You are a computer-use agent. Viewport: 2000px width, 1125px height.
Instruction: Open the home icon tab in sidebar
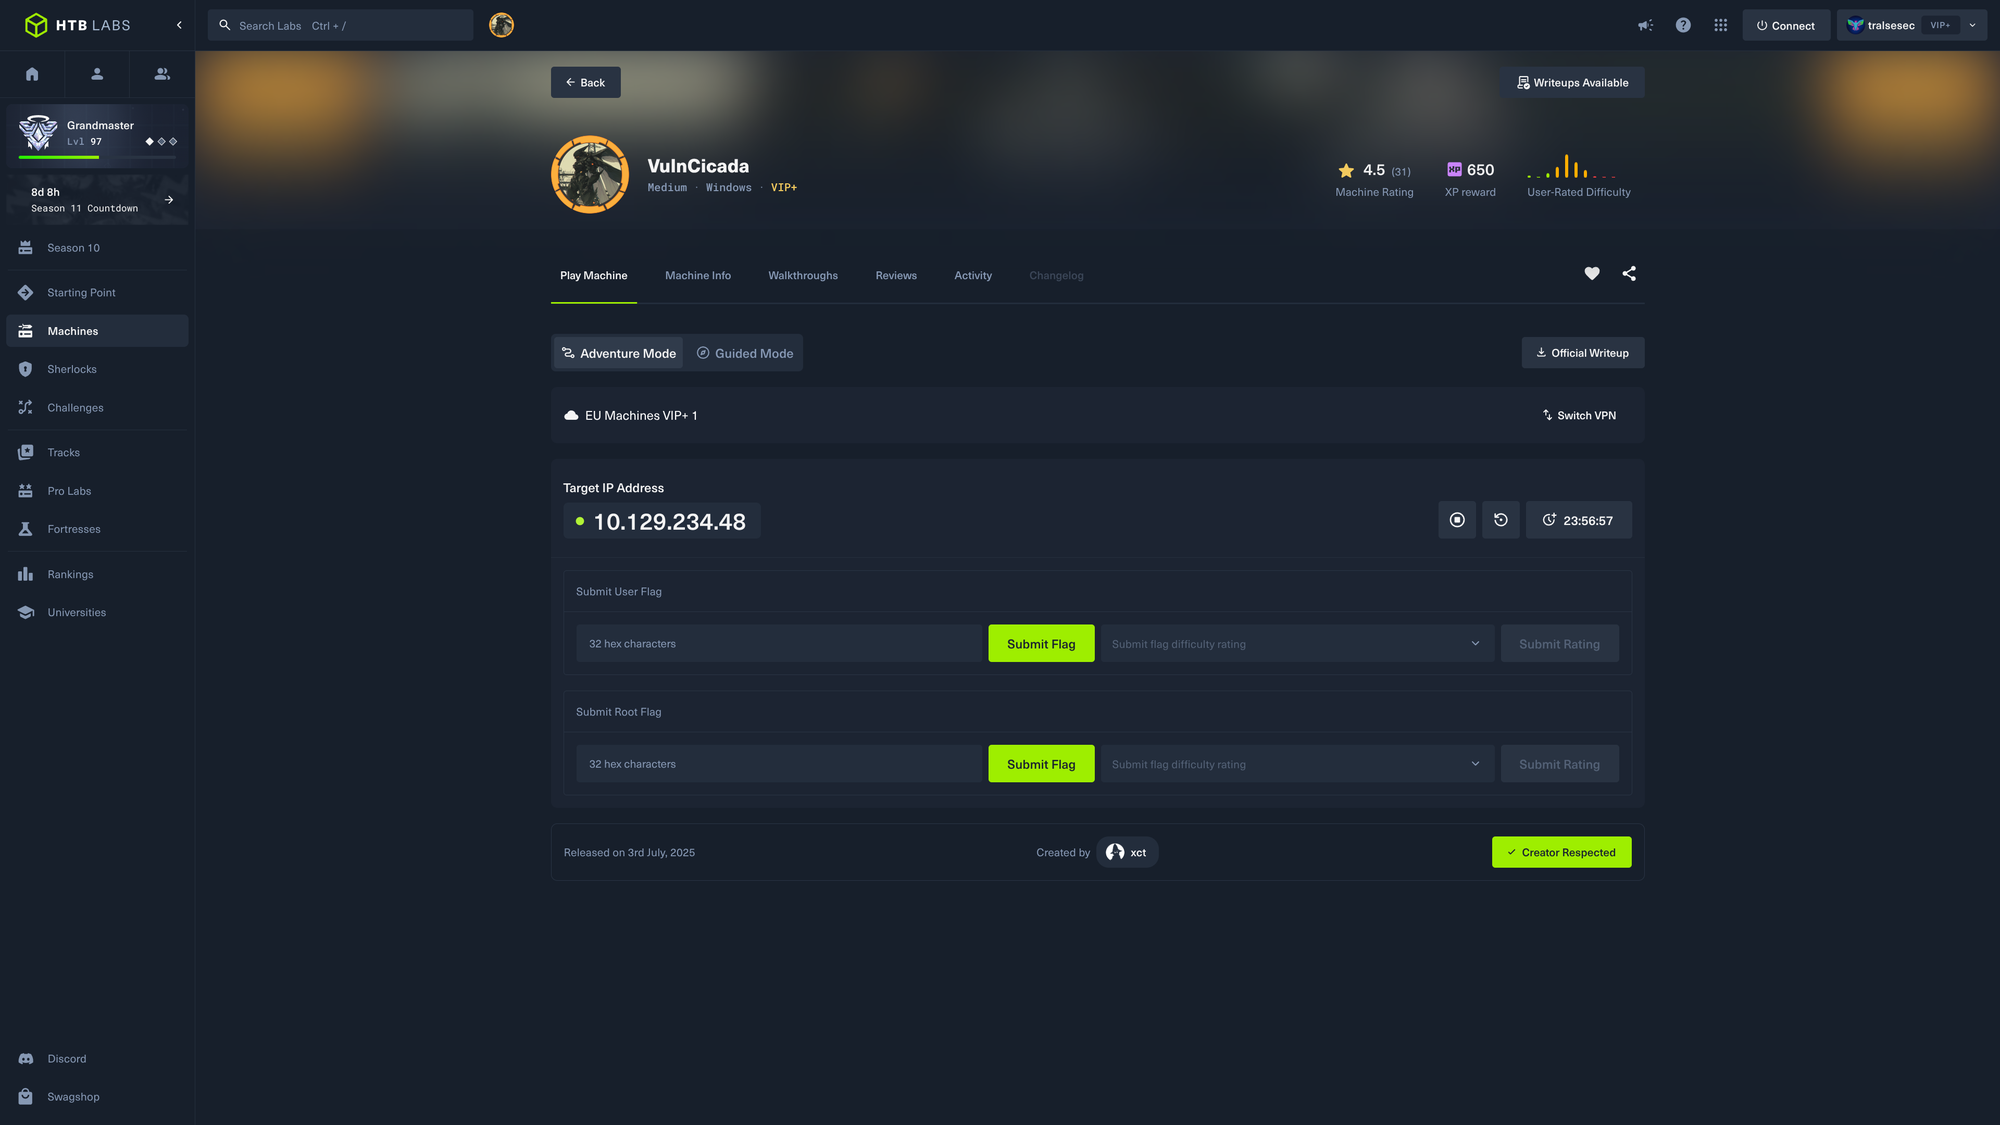click(32, 74)
